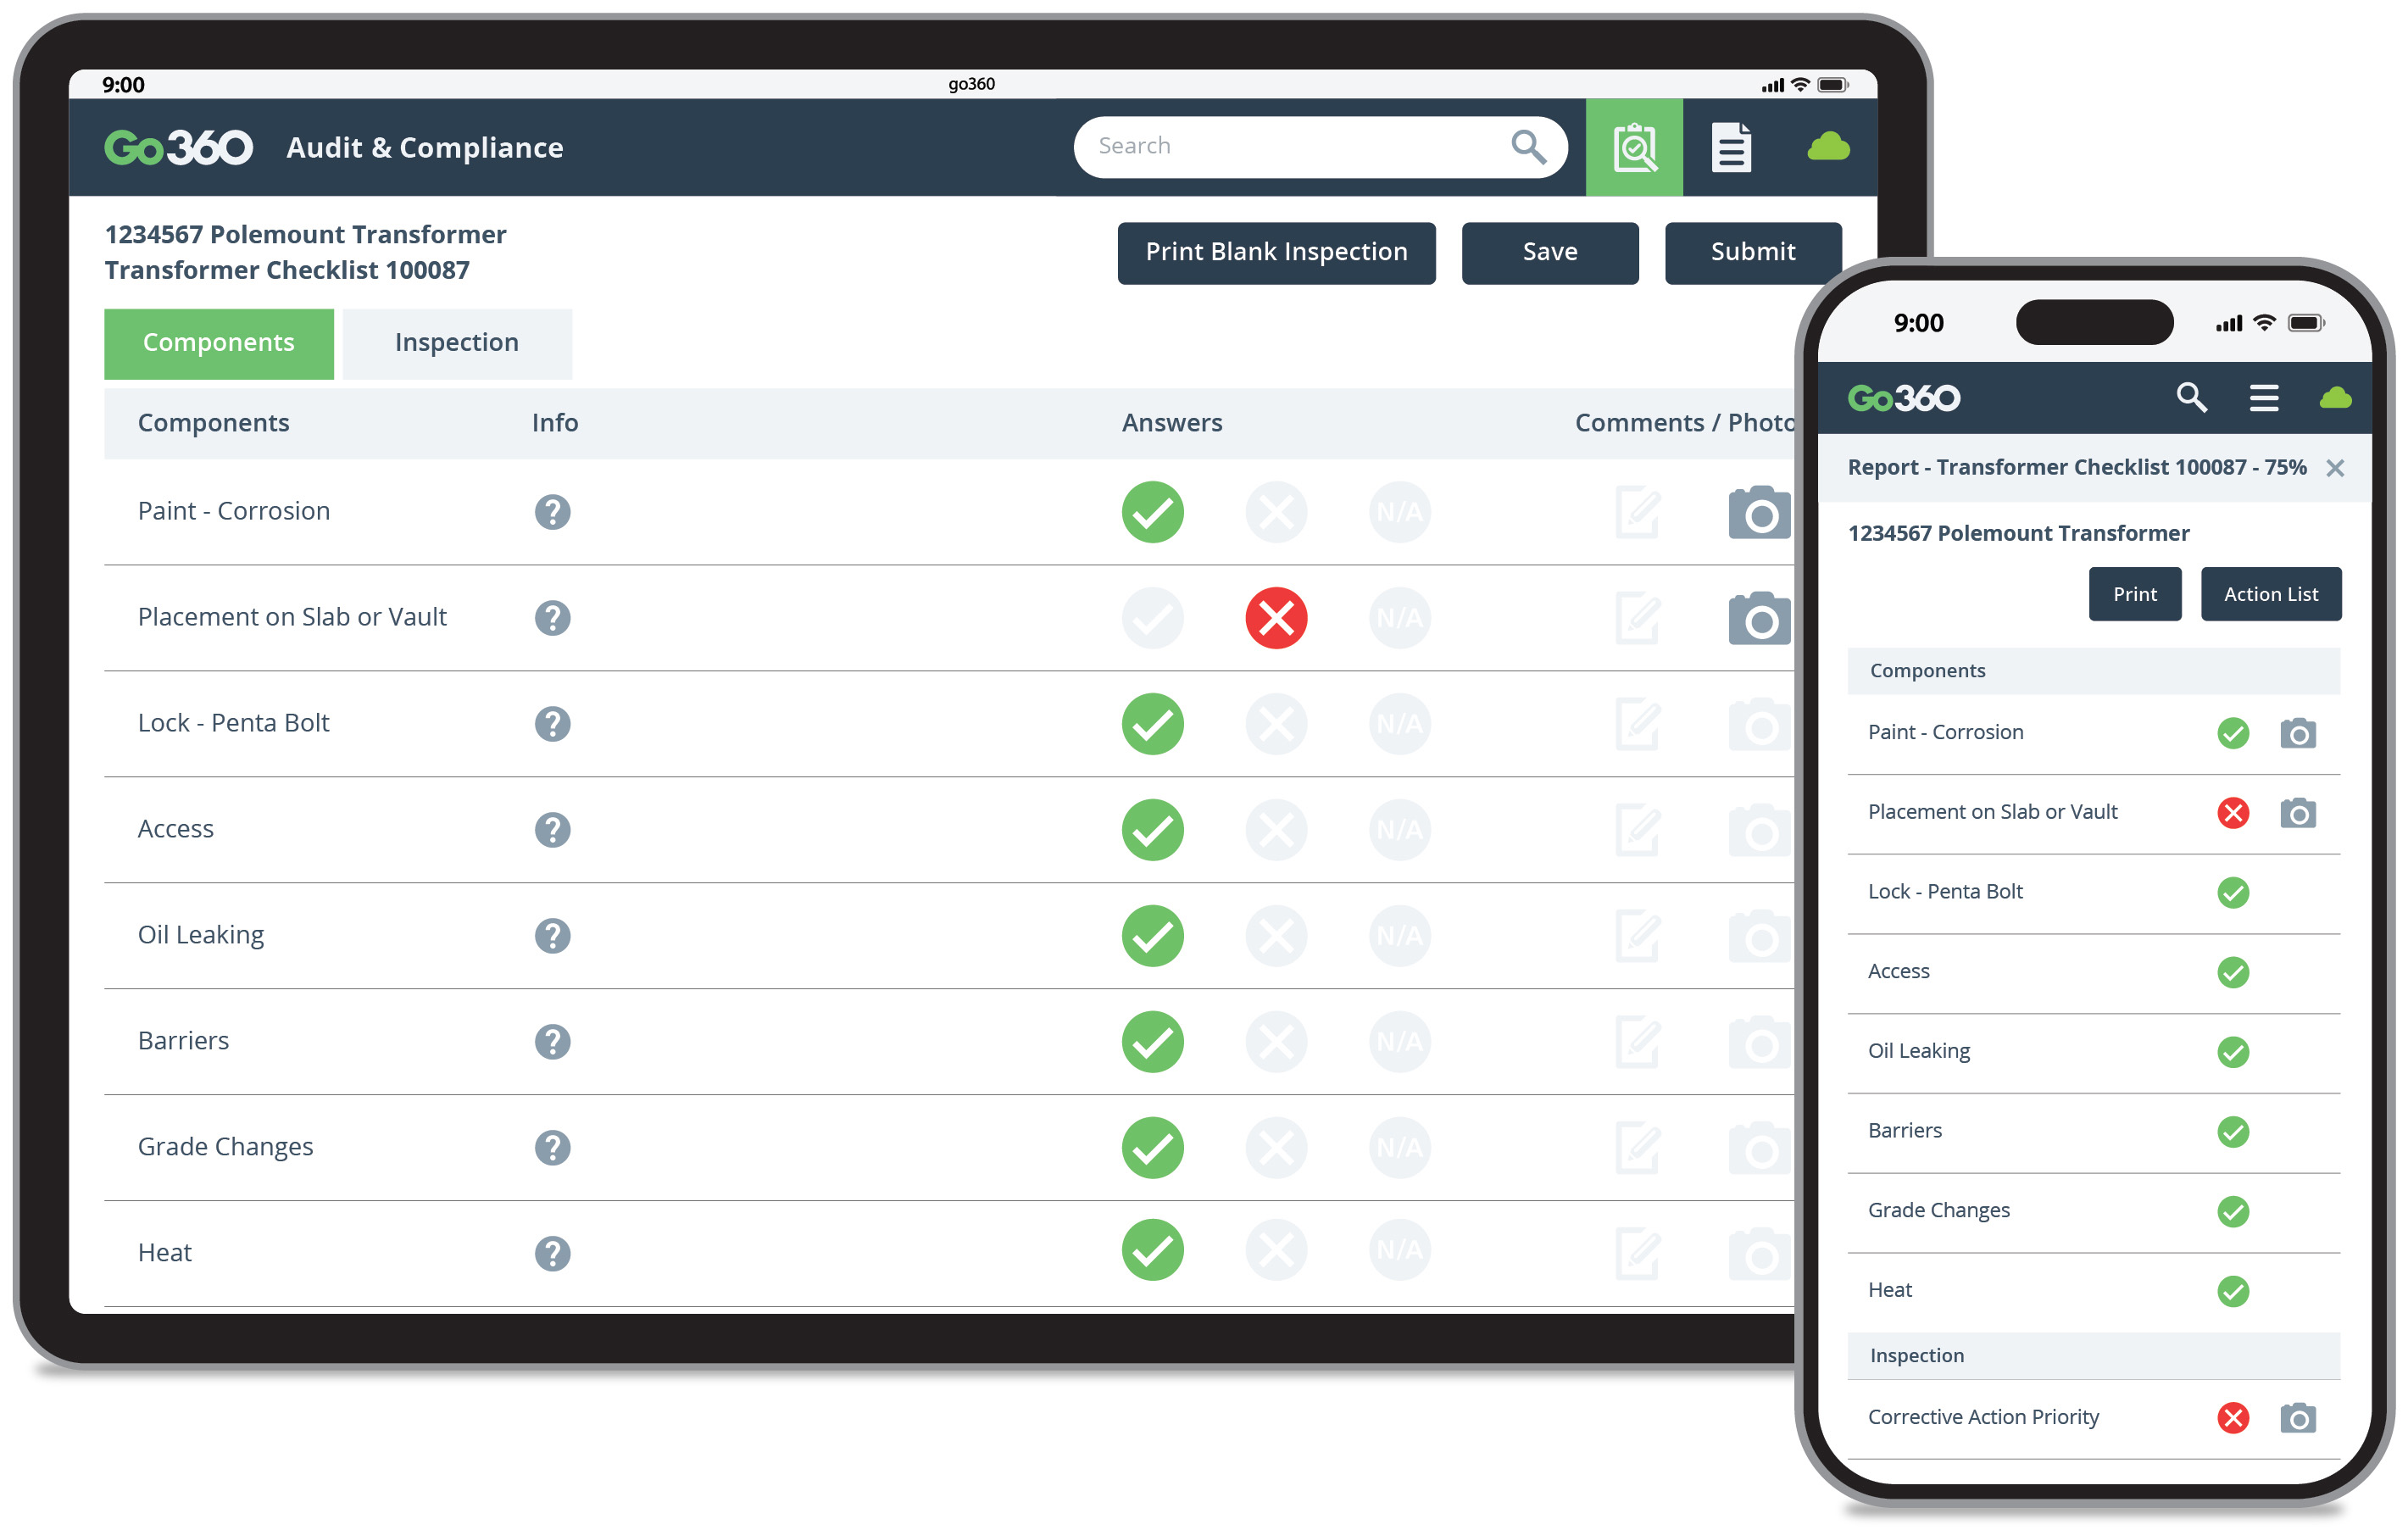
Task: Switch to the Inspection tab
Action: click(x=457, y=343)
